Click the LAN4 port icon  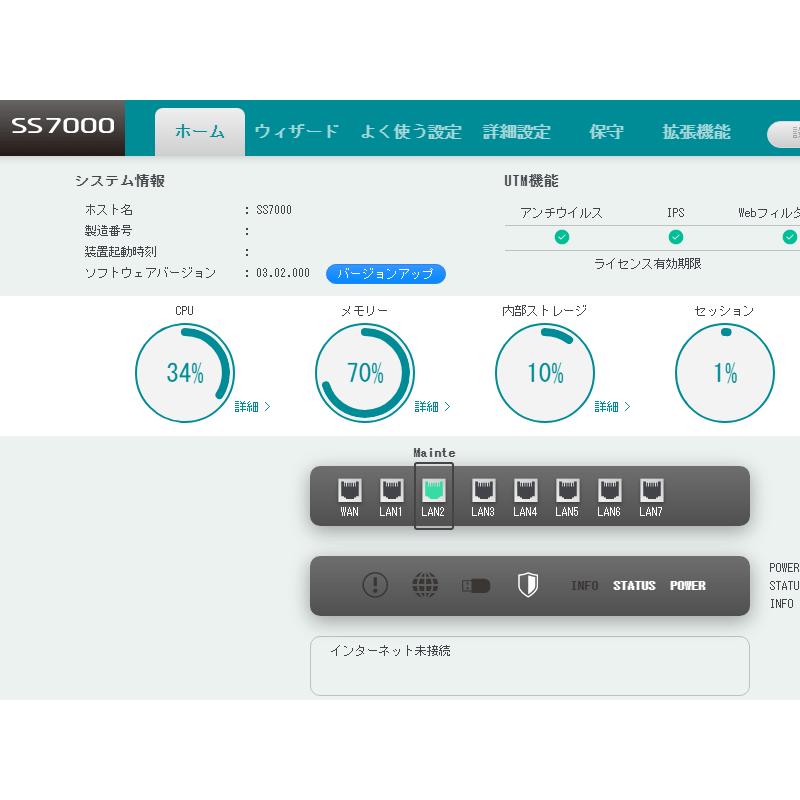(x=526, y=490)
